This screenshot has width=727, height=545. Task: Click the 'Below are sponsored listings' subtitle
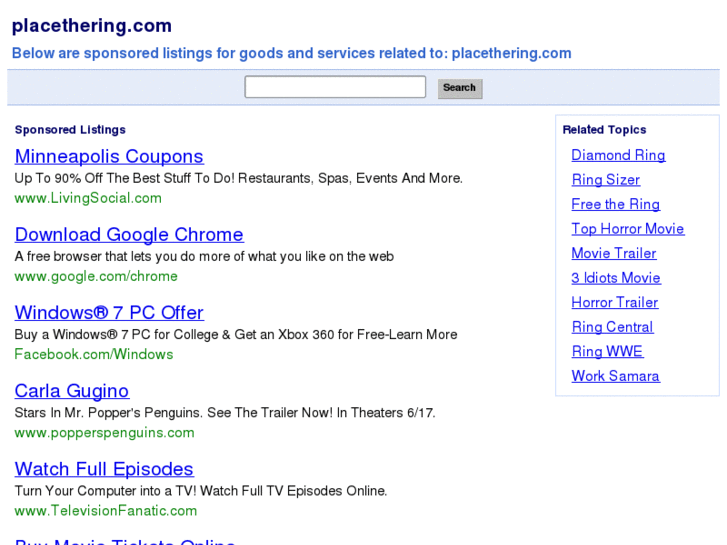292,53
